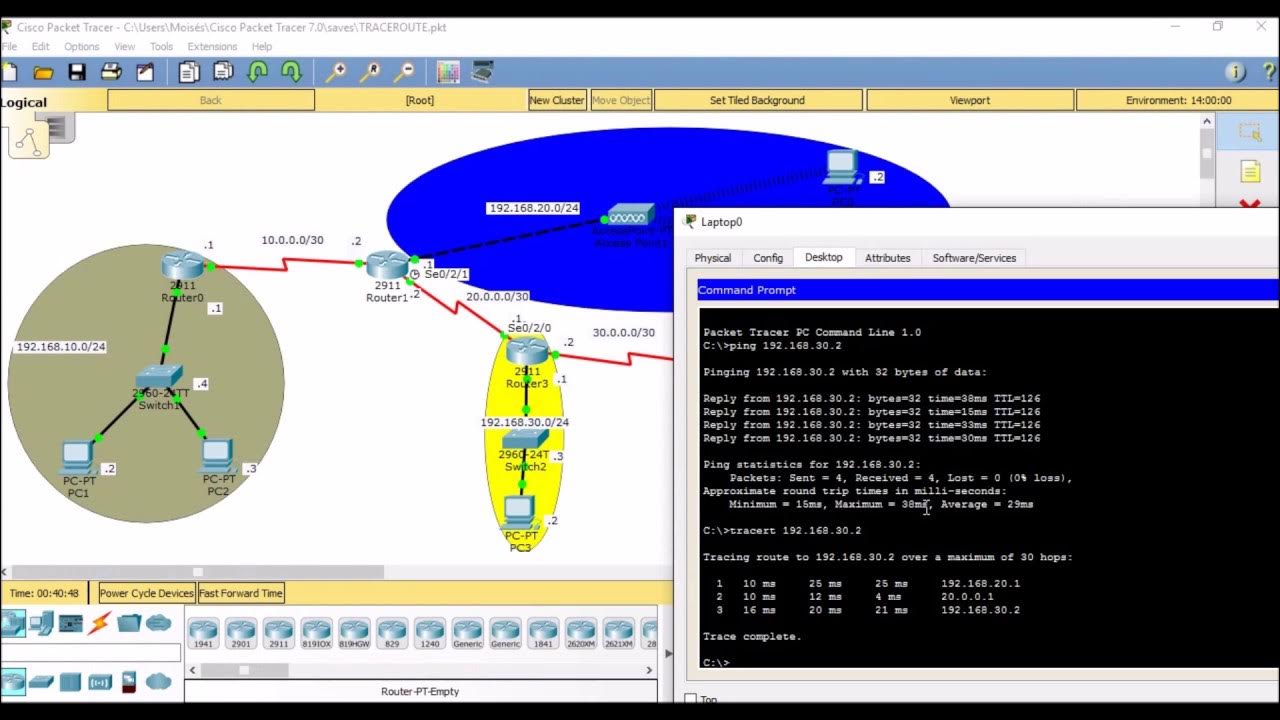Click the New Cluster button
Image resolution: width=1280 pixels, height=720 pixels.
tap(557, 100)
